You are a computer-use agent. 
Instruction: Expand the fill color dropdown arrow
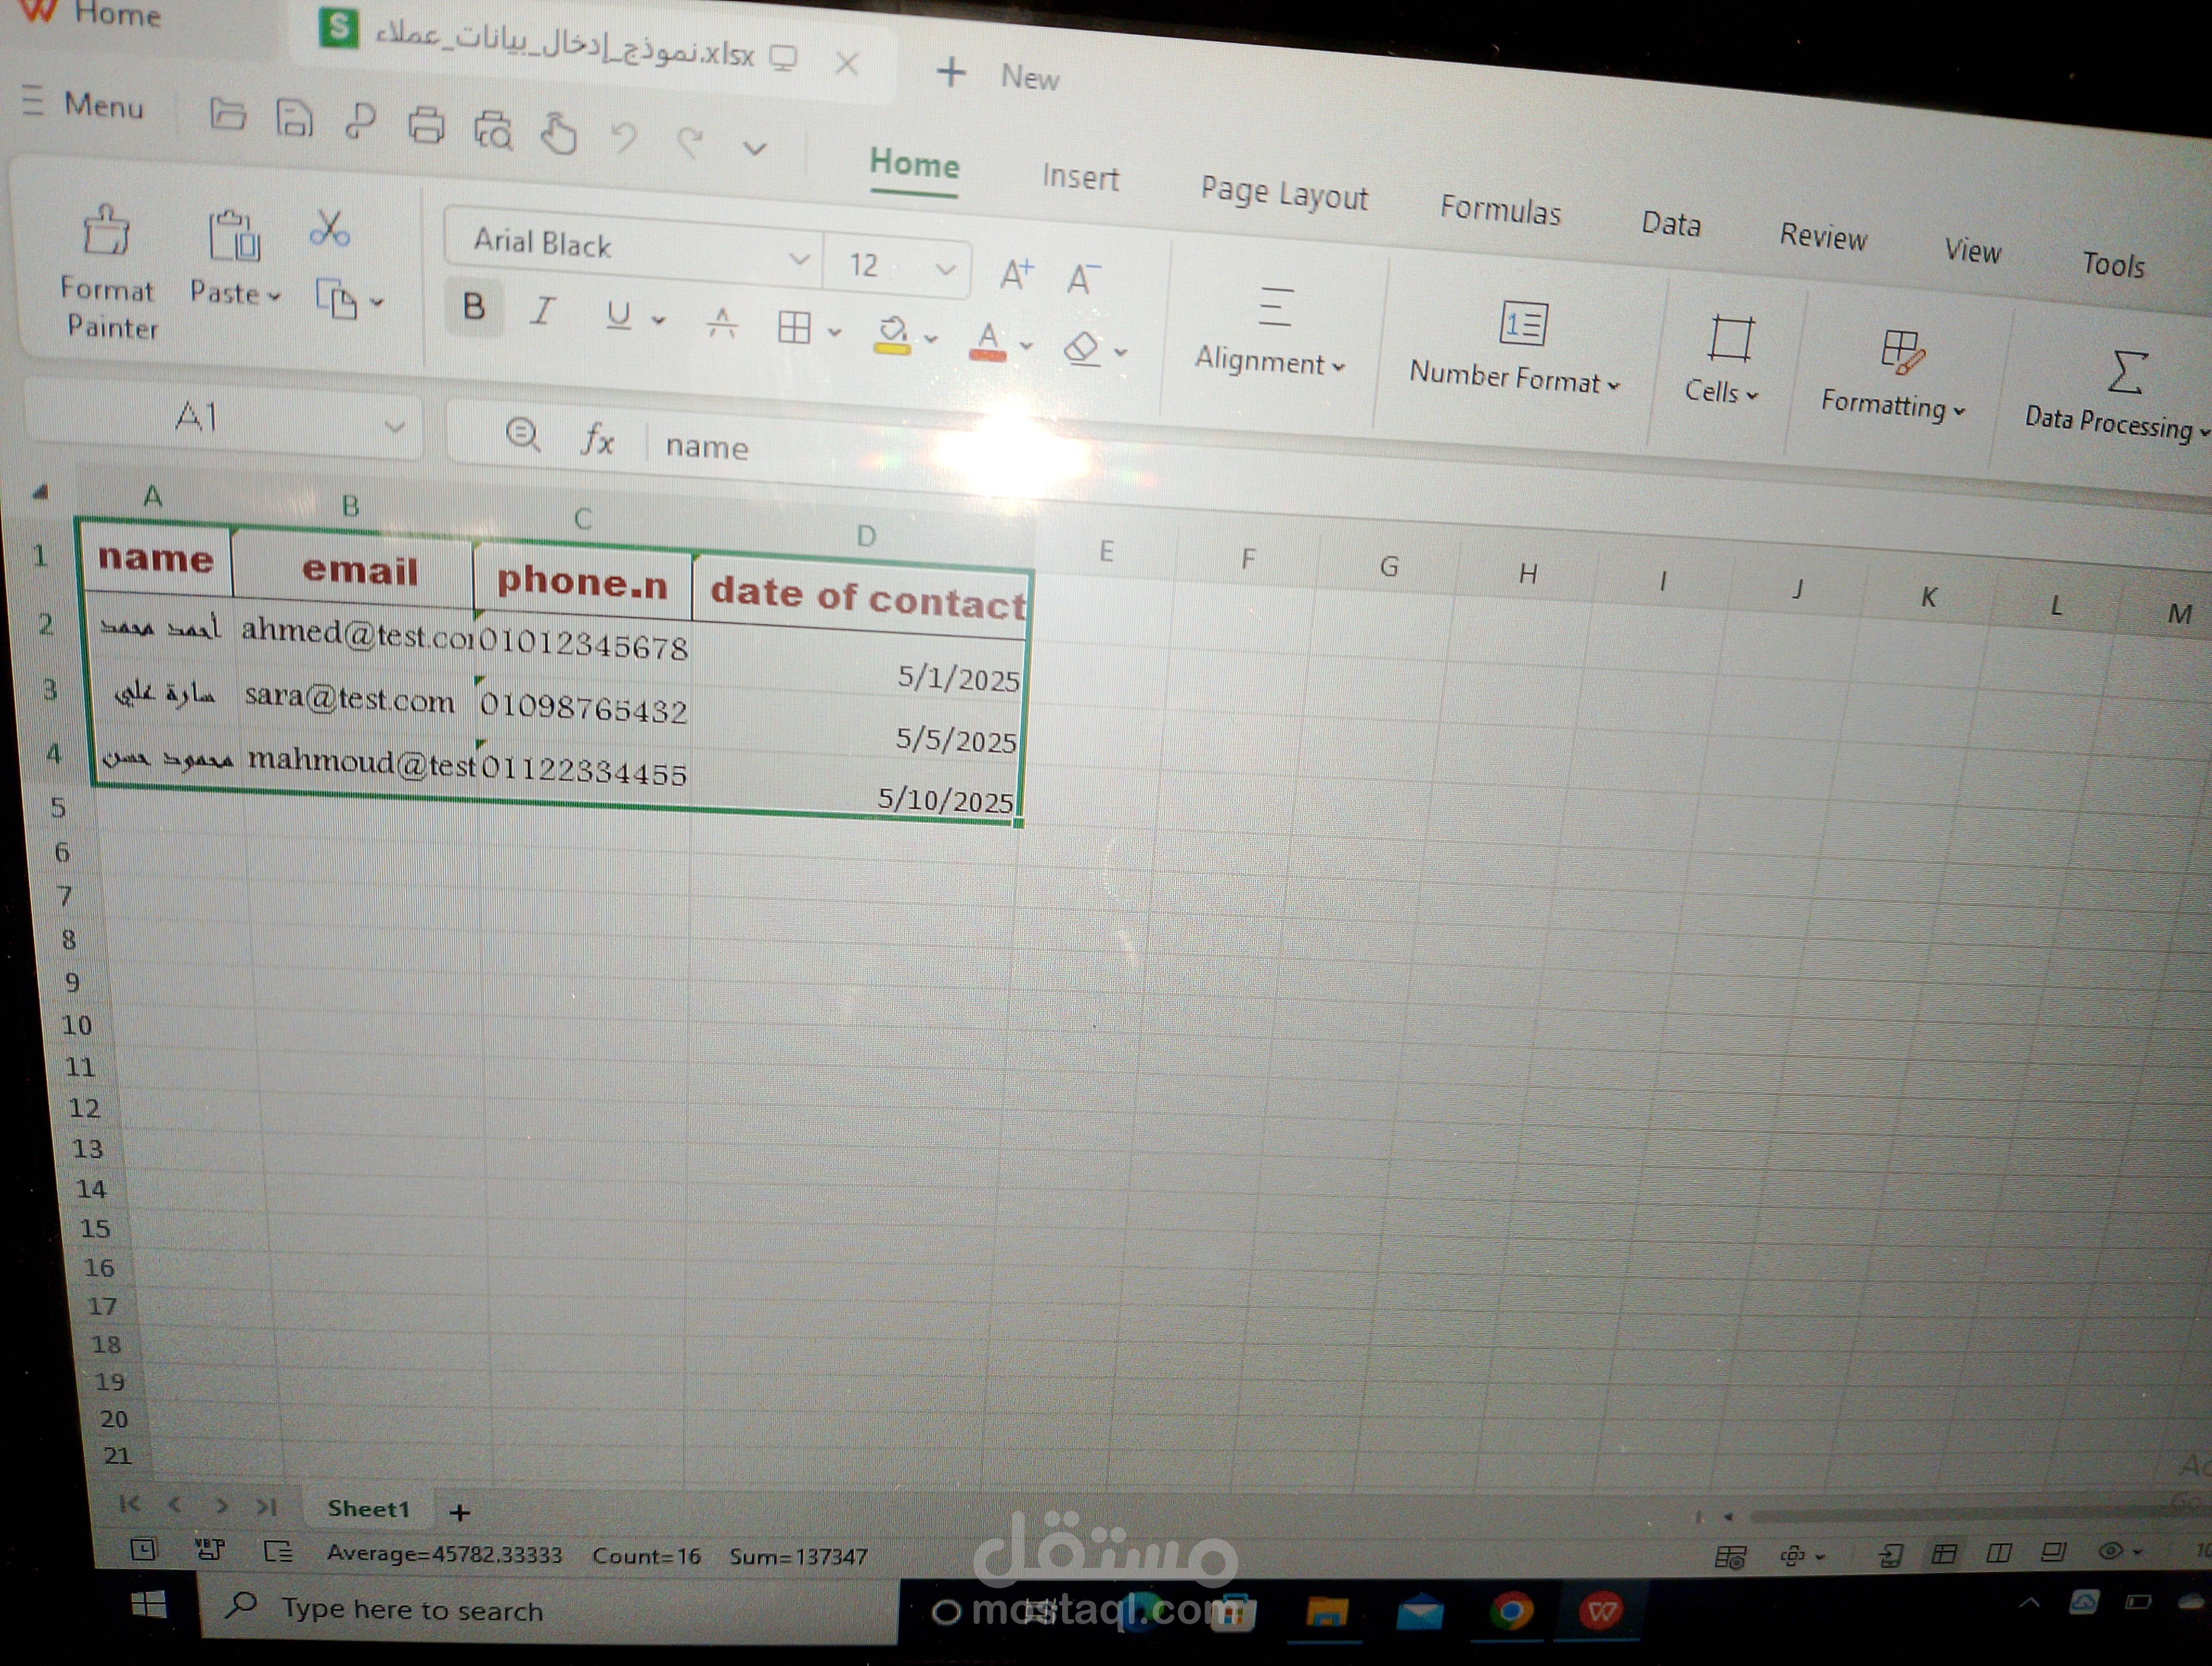click(930, 339)
